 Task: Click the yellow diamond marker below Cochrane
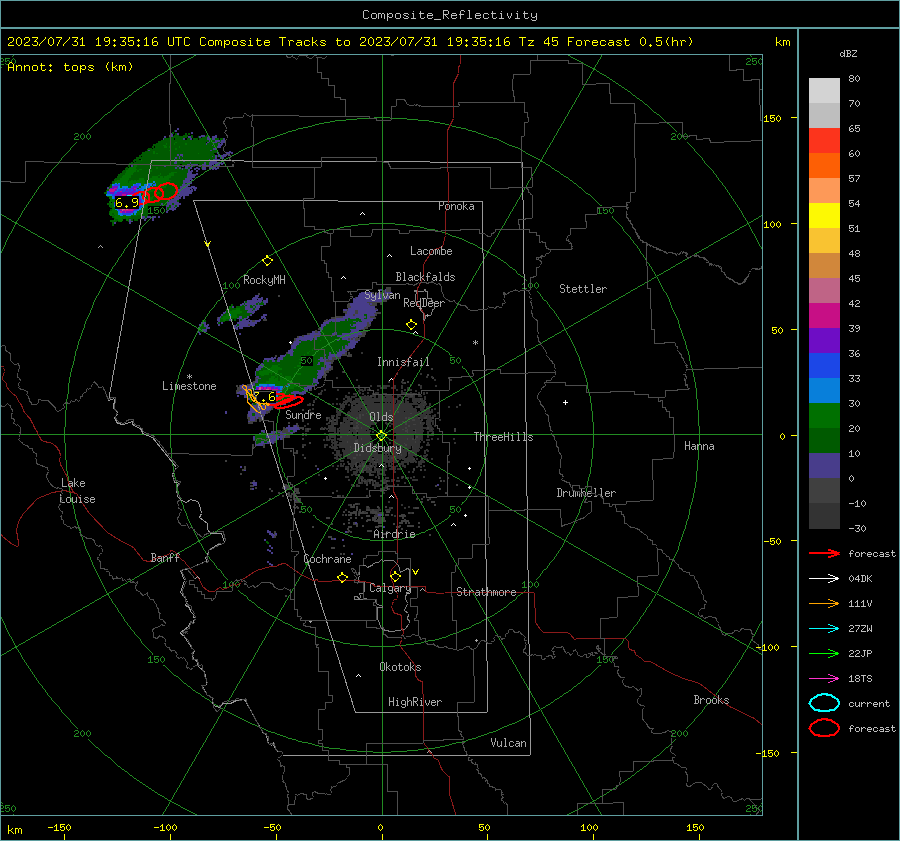coord(342,578)
